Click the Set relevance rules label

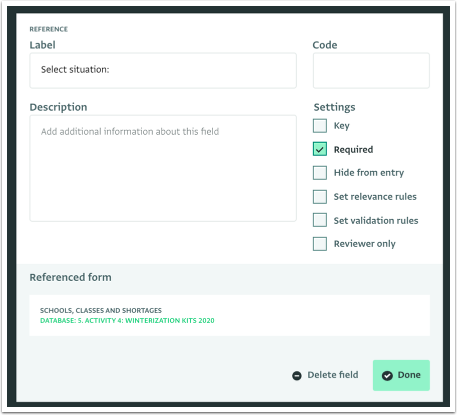click(375, 197)
